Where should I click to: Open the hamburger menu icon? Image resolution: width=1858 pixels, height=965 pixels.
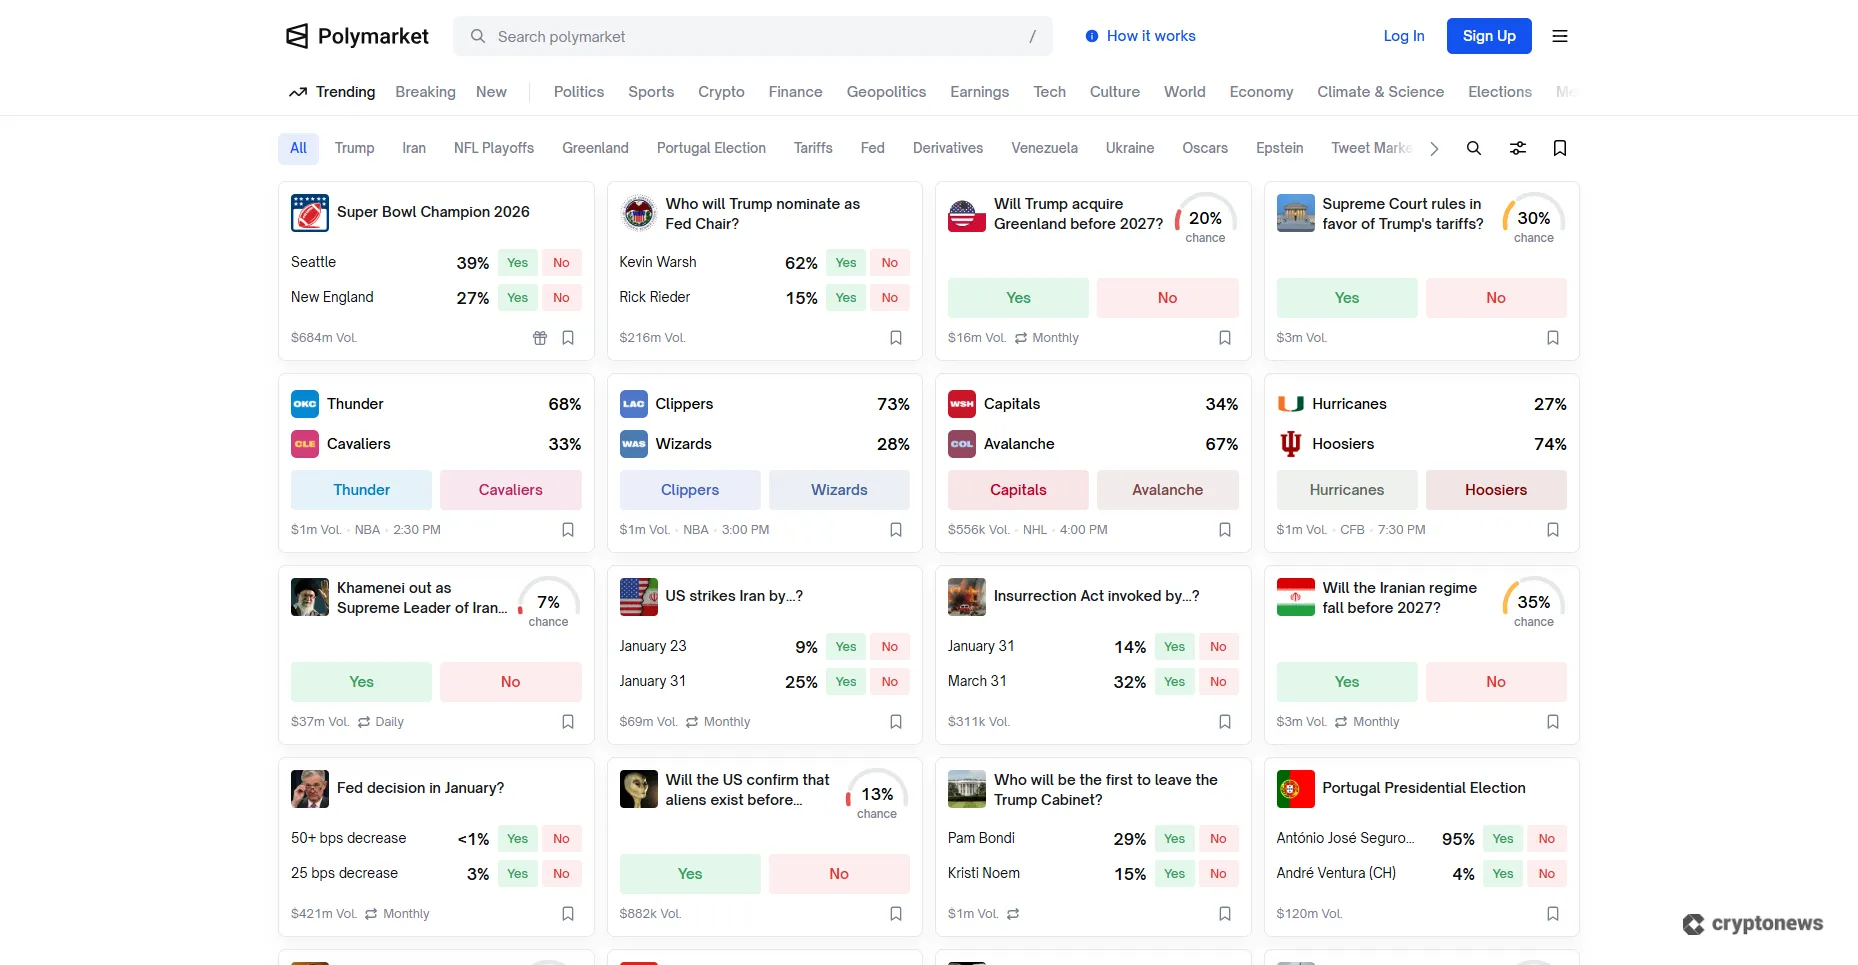pos(1560,36)
